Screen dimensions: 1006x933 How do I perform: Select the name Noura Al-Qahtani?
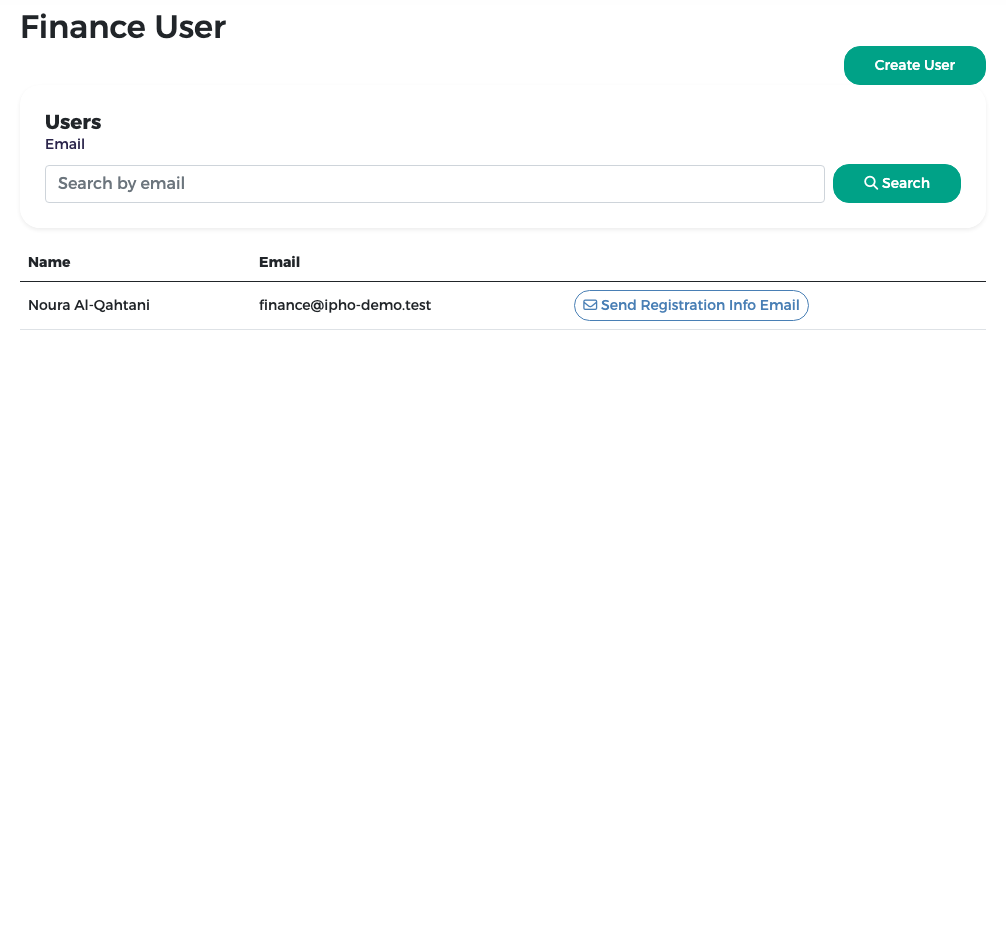(x=89, y=305)
